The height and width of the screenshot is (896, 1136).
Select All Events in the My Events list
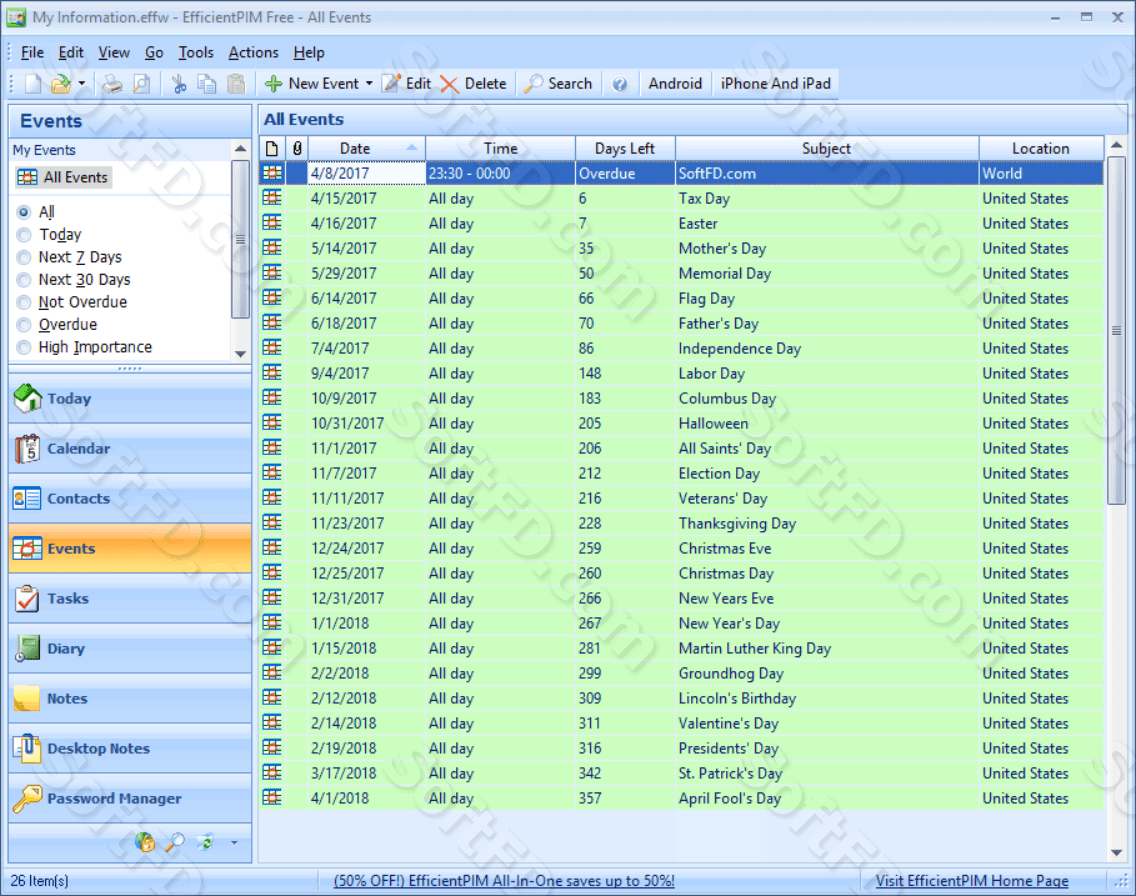pyautogui.click(x=63, y=177)
